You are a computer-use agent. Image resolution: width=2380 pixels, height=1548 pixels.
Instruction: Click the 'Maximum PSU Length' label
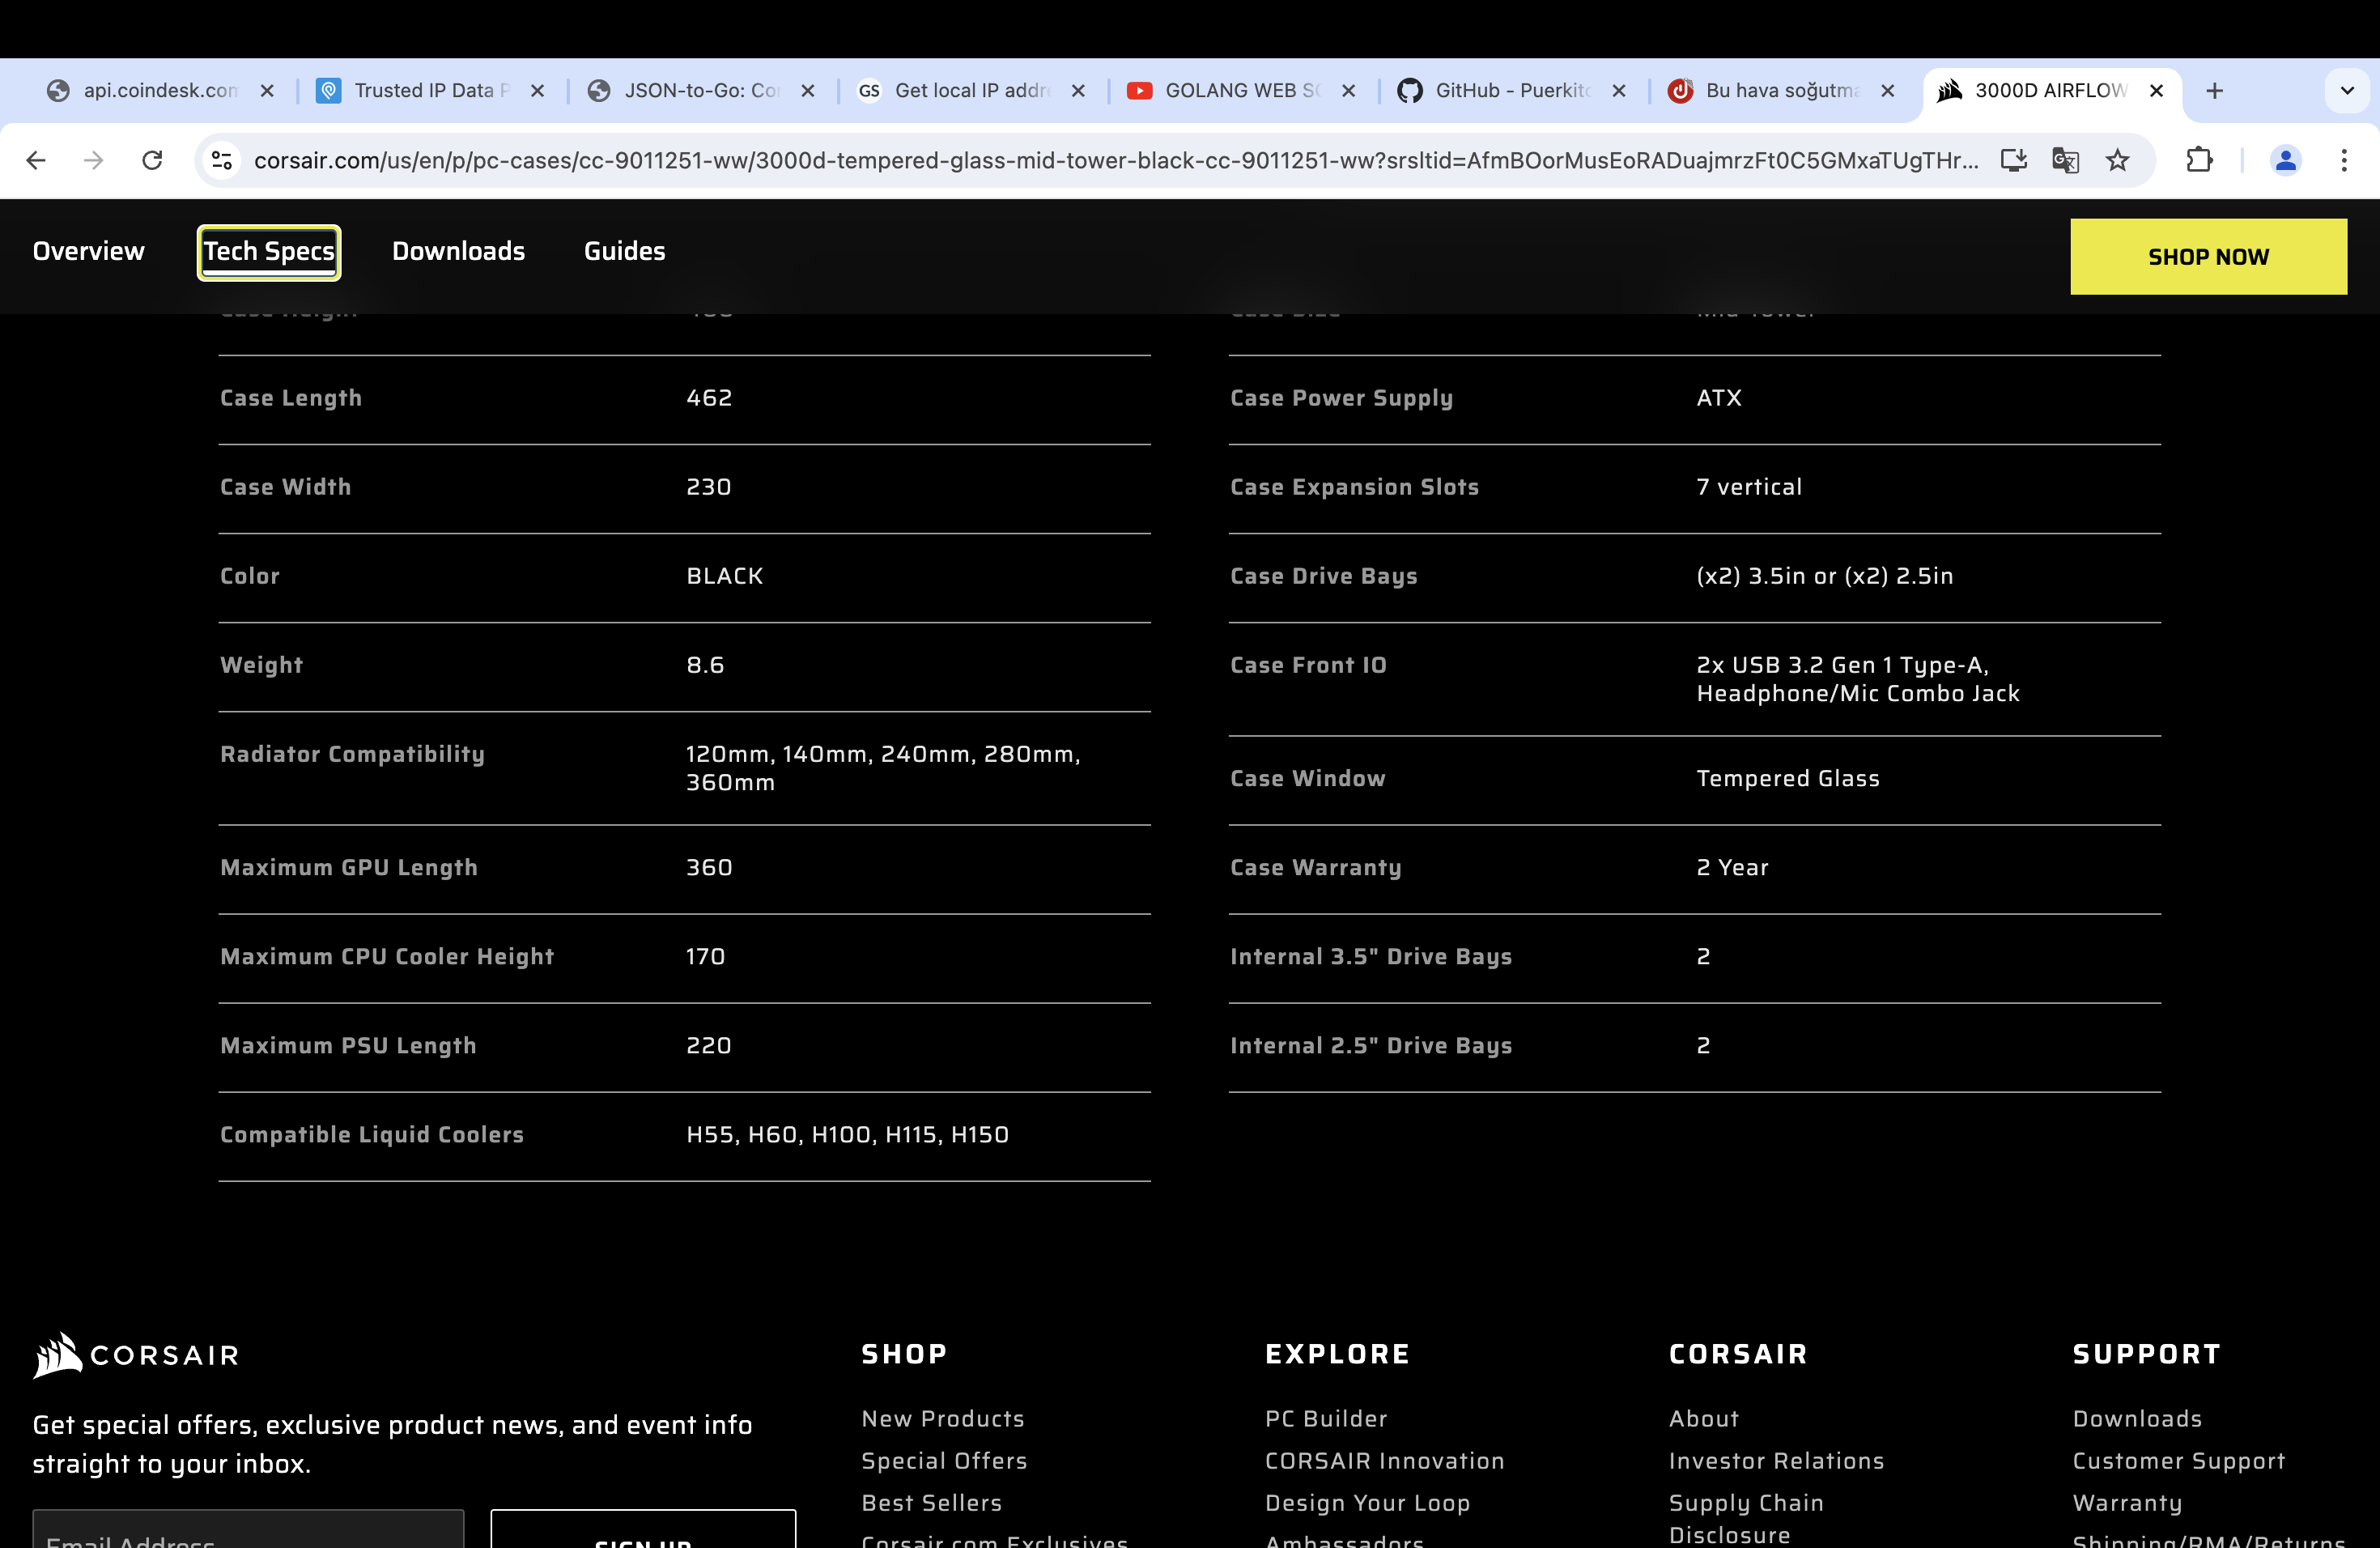coord(348,1046)
